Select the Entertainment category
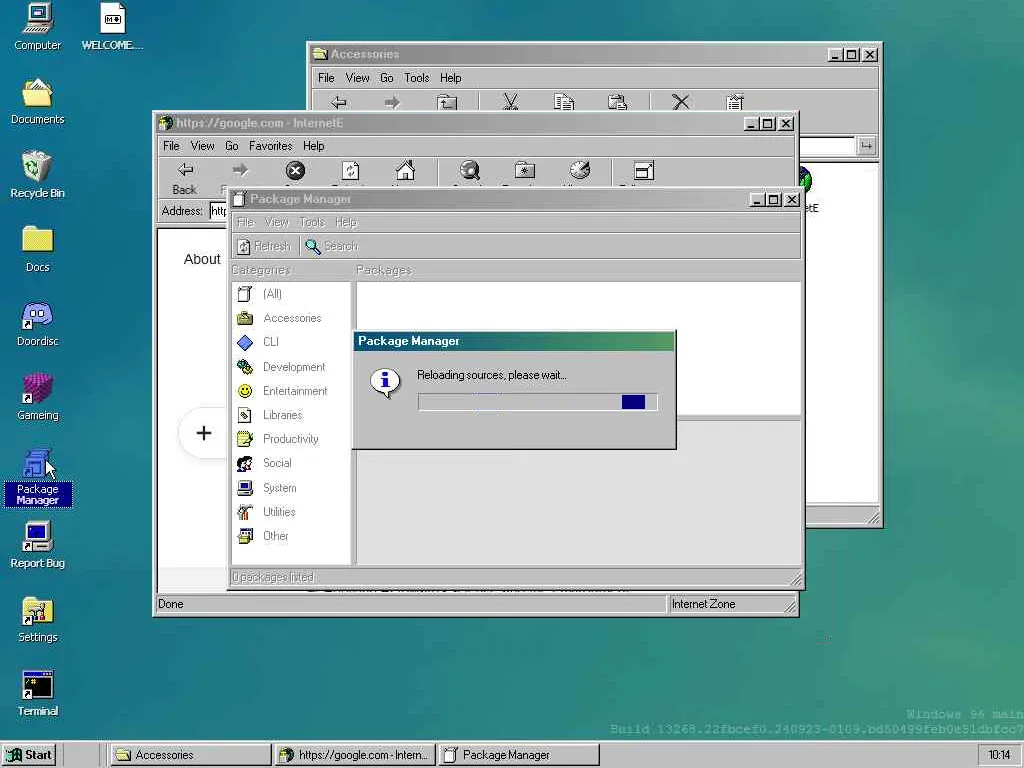Screen dimensions: 1024x768 291,391
